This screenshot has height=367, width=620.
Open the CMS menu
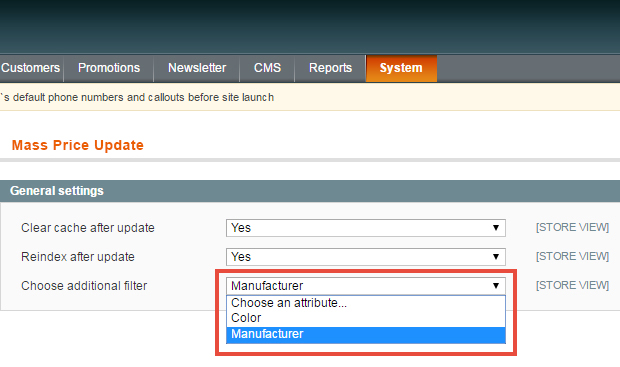tap(267, 68)
